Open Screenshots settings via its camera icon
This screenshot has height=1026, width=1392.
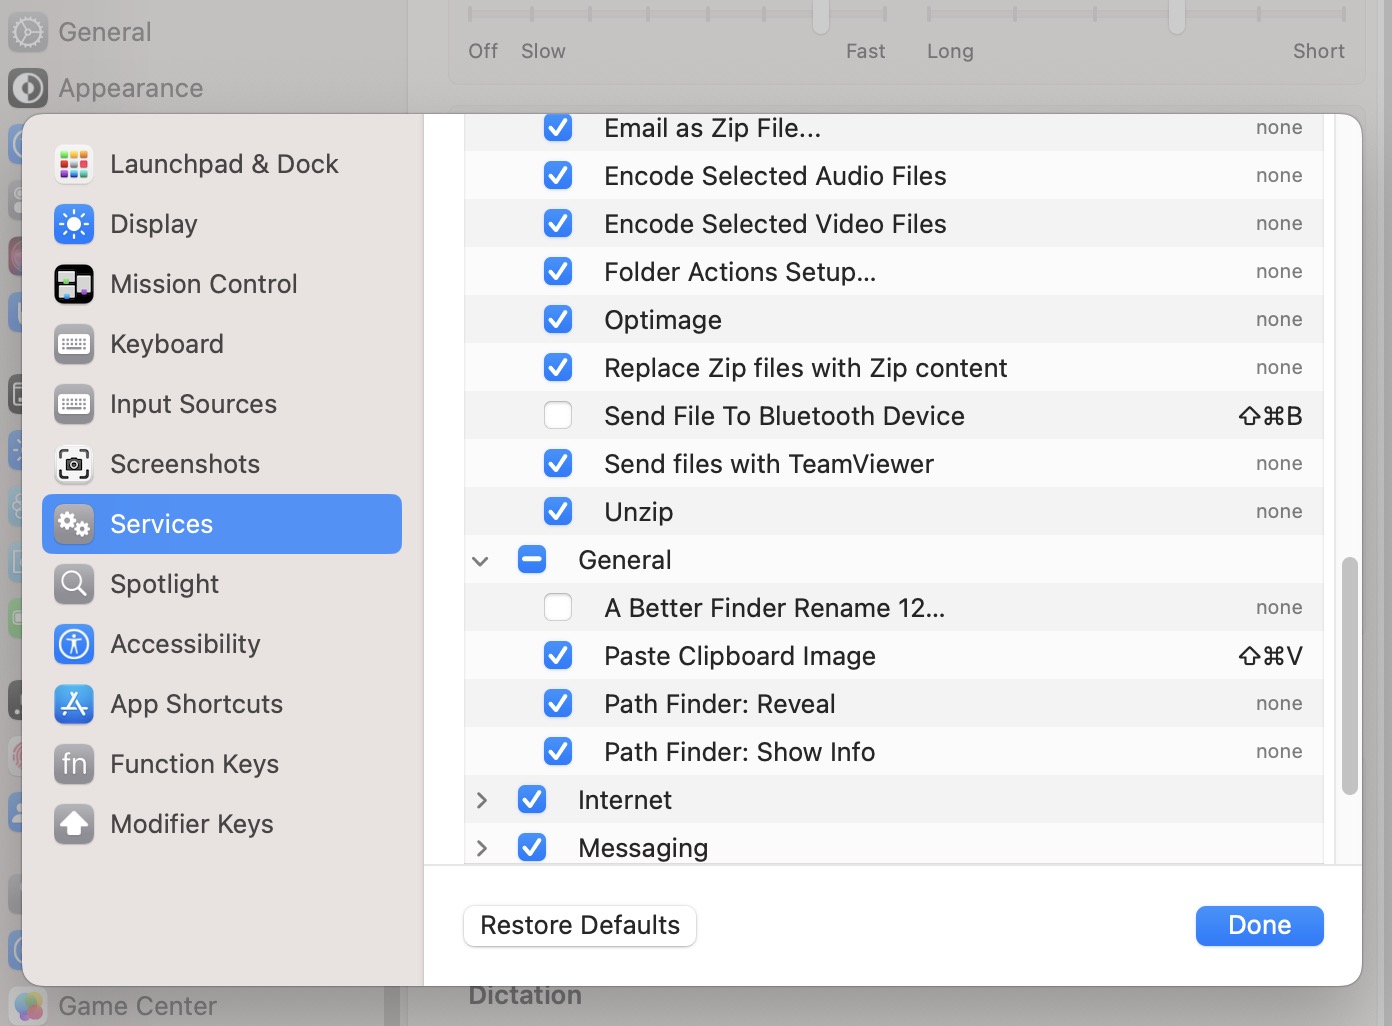[73, 464]
